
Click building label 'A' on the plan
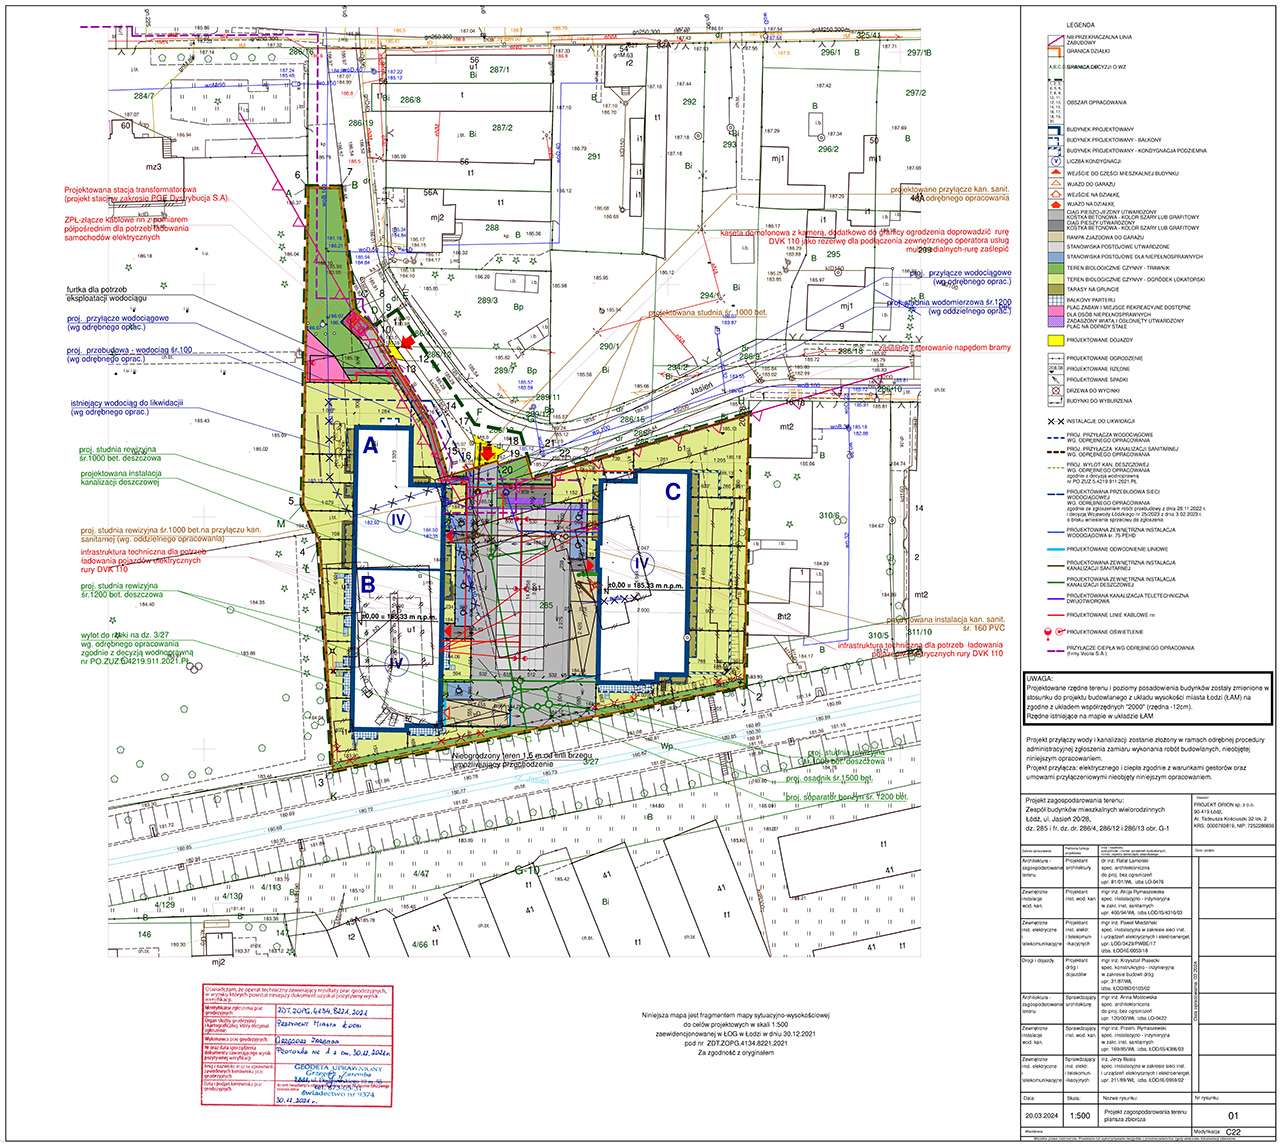pos(369,449)
